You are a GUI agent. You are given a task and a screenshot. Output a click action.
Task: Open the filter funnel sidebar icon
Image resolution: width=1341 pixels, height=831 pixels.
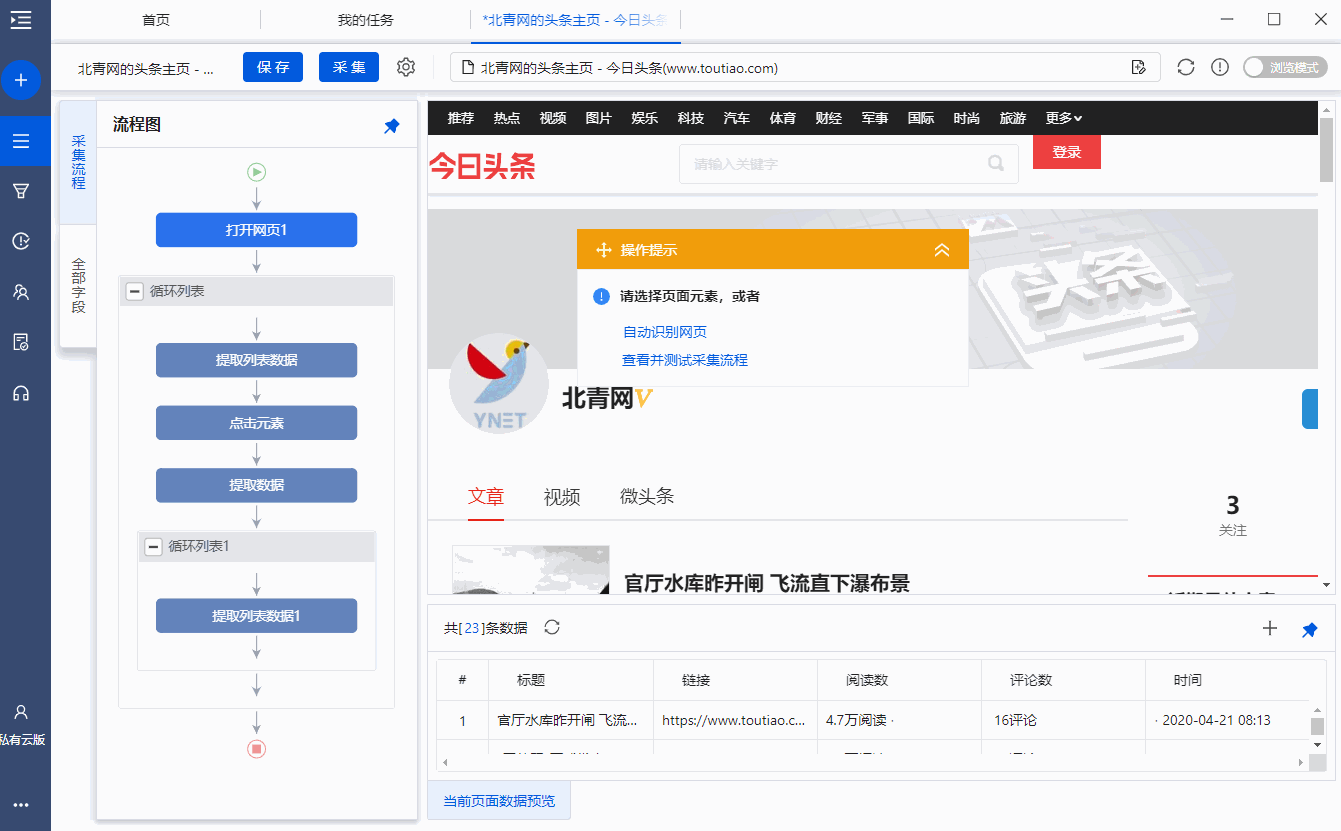(x=21, y=191)
